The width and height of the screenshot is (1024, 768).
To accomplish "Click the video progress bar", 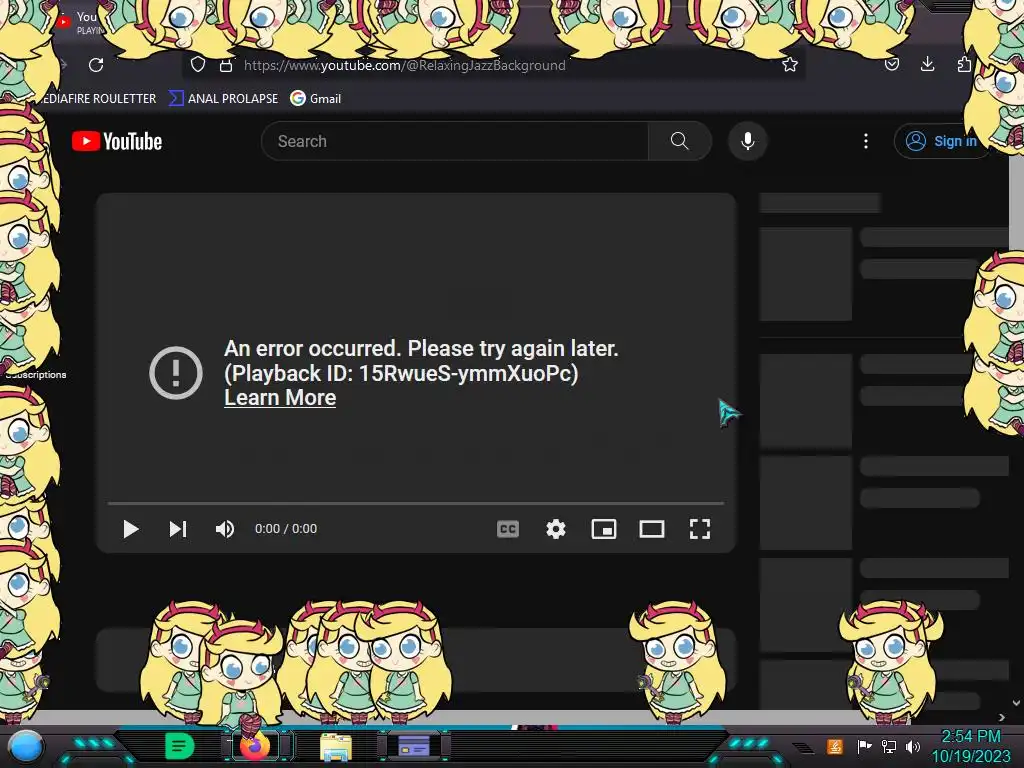I will pyautogui.click(x=416, y=504).
